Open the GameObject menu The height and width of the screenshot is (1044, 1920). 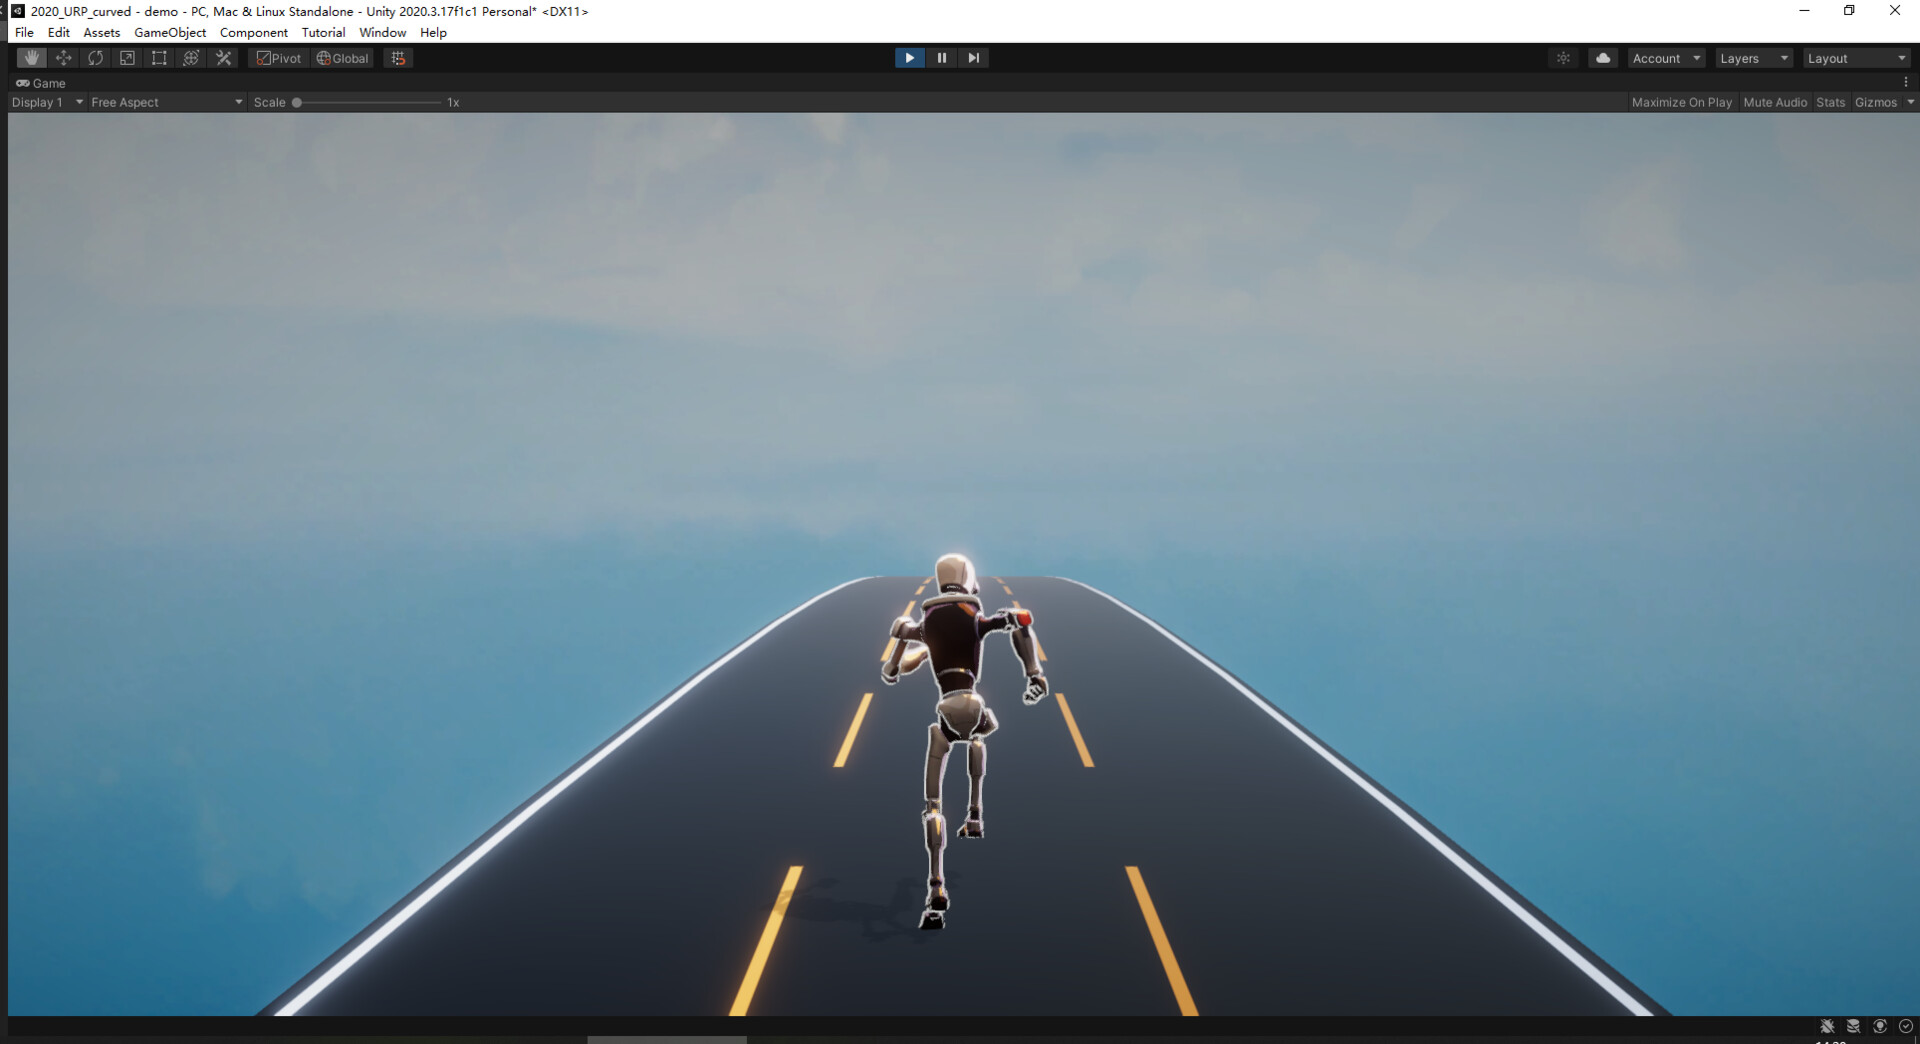coord(168,32)
